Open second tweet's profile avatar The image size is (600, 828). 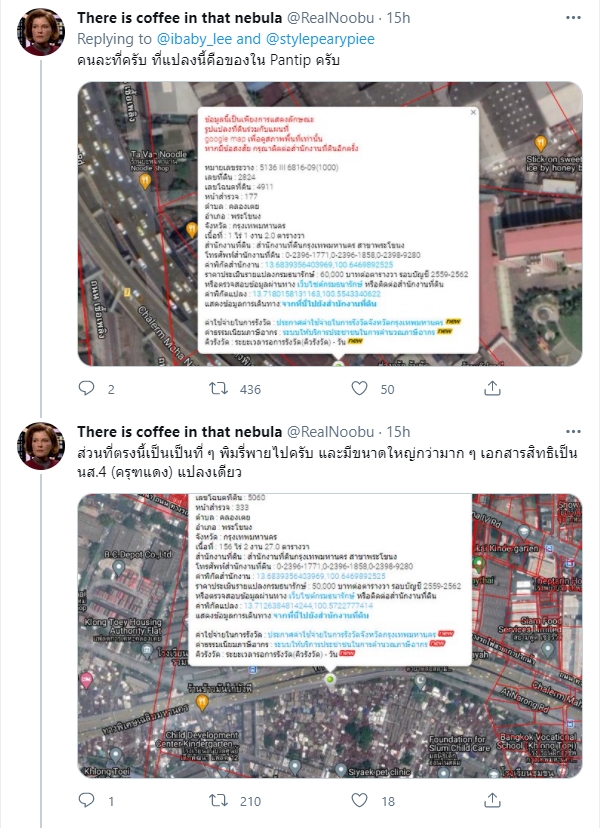tap(41, 446)
